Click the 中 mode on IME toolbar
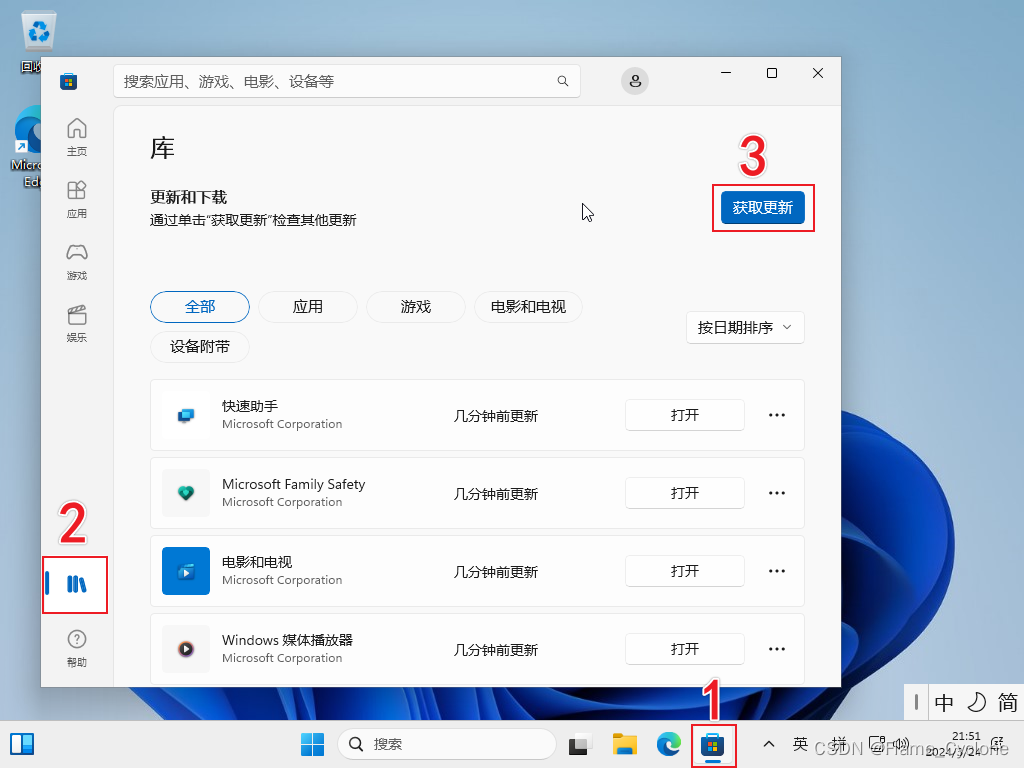This screenshot has height=768, width=1024. tap(944, 703)
